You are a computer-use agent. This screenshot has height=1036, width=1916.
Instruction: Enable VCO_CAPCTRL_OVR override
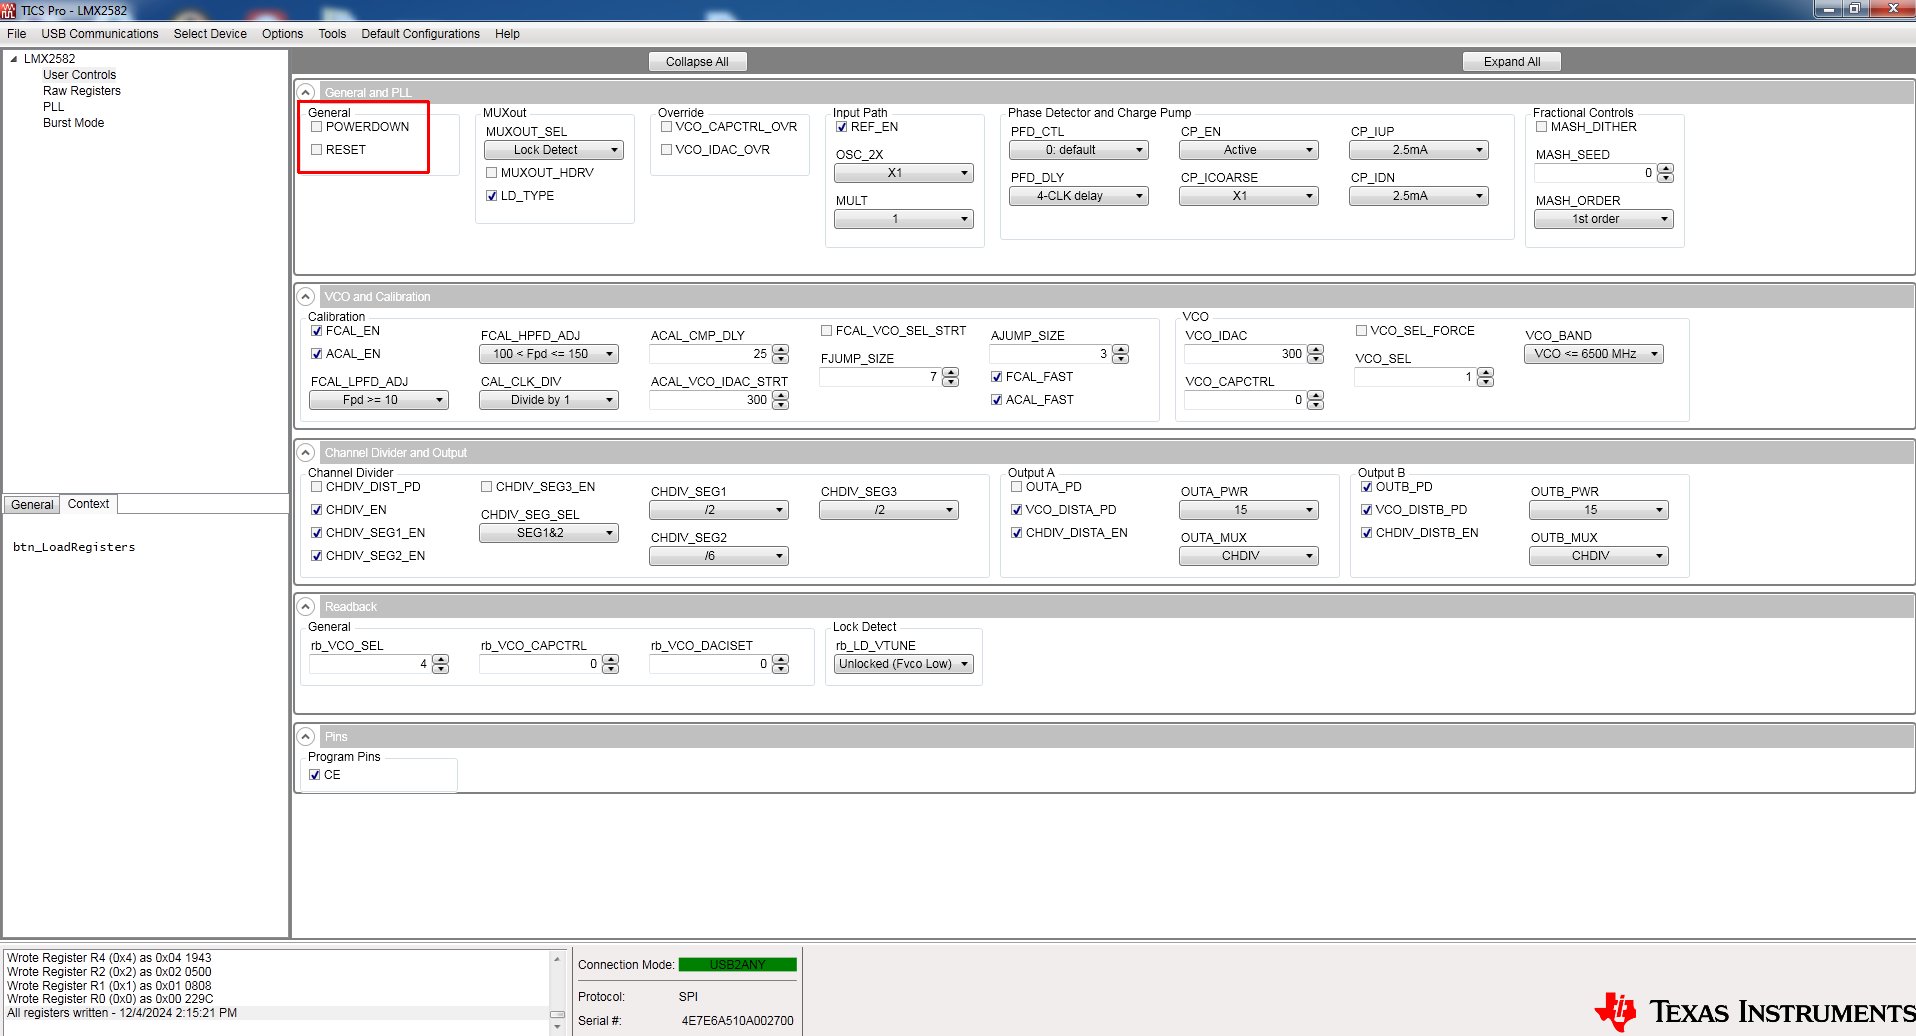pyautogui.click(x=666, y=127)
